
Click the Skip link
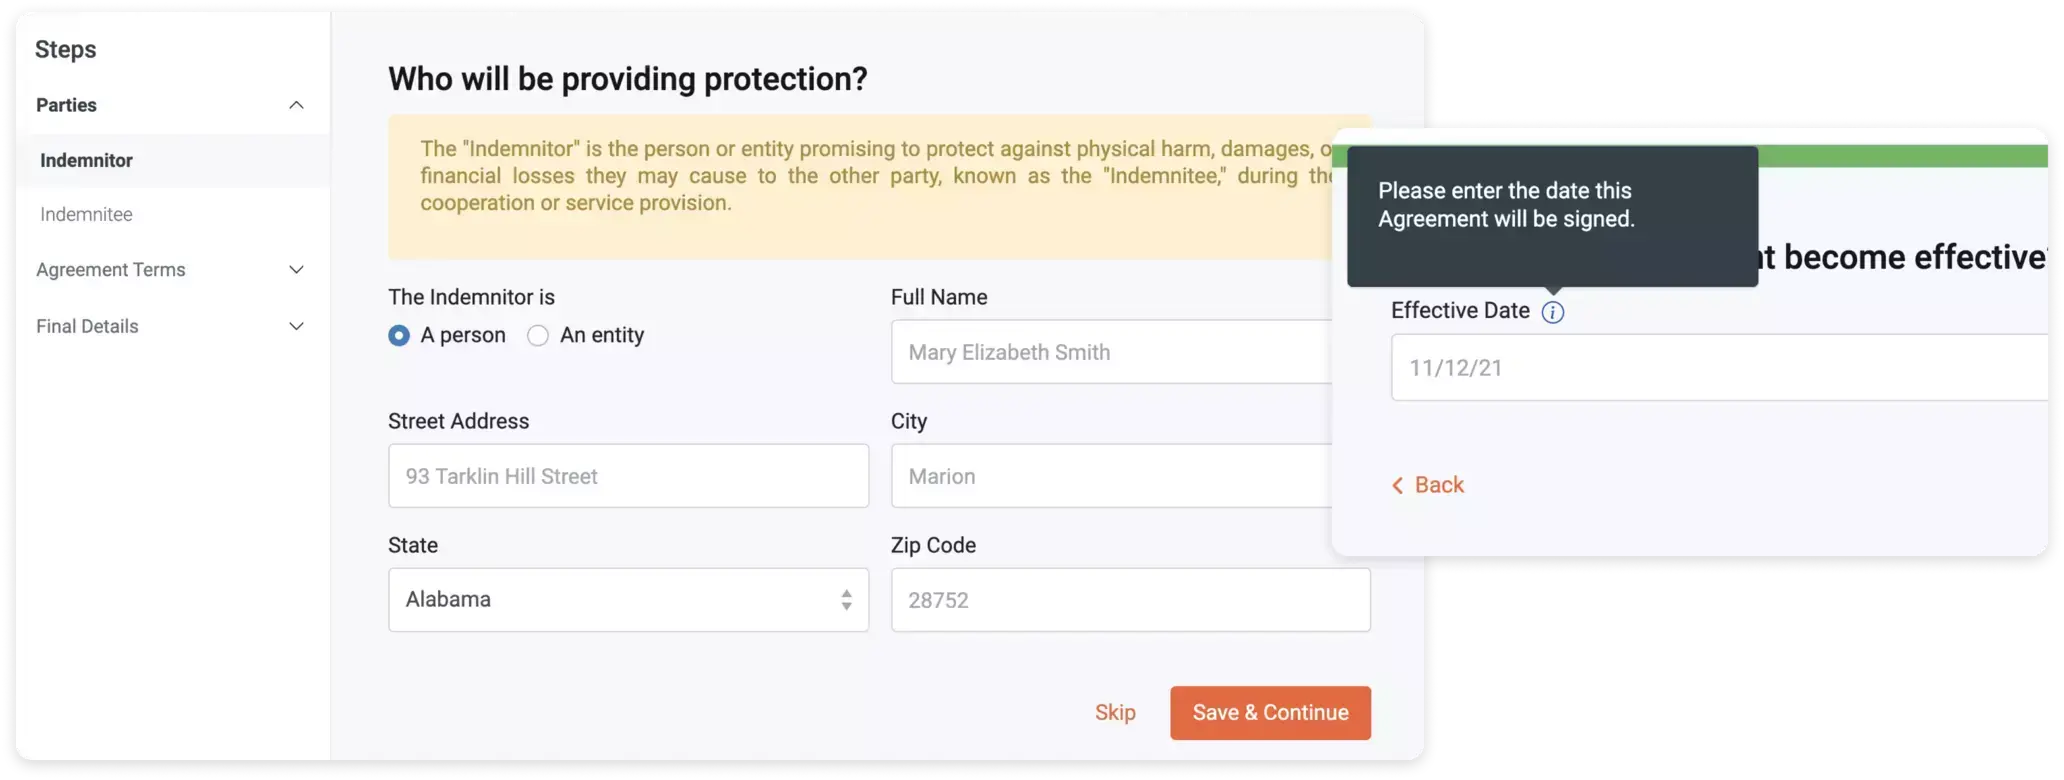[1115, 713]
